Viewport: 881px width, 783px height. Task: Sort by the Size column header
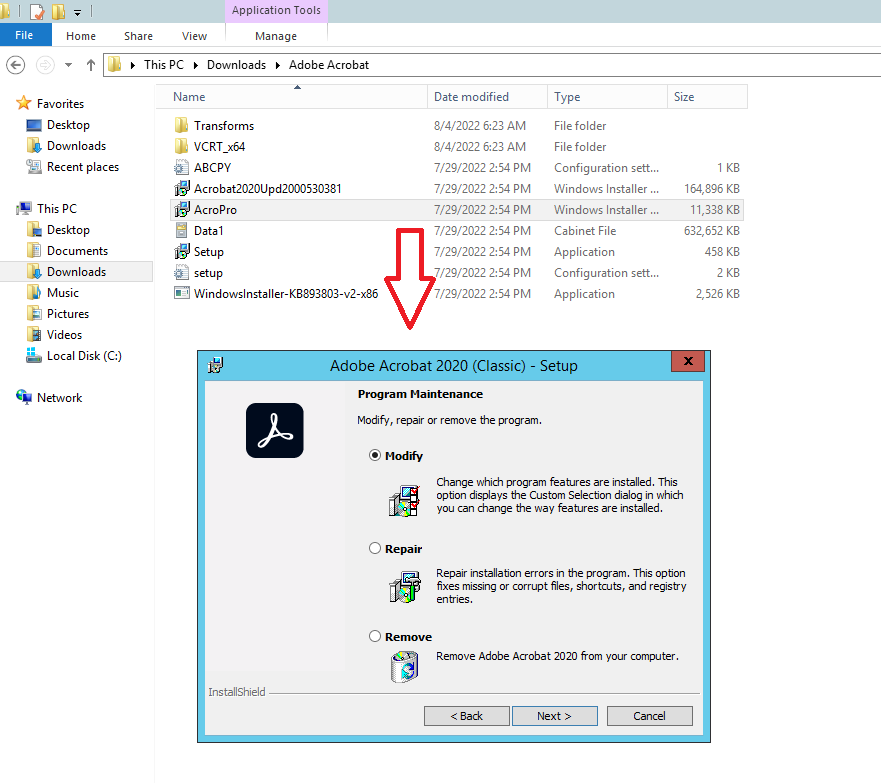click(707, 97)
